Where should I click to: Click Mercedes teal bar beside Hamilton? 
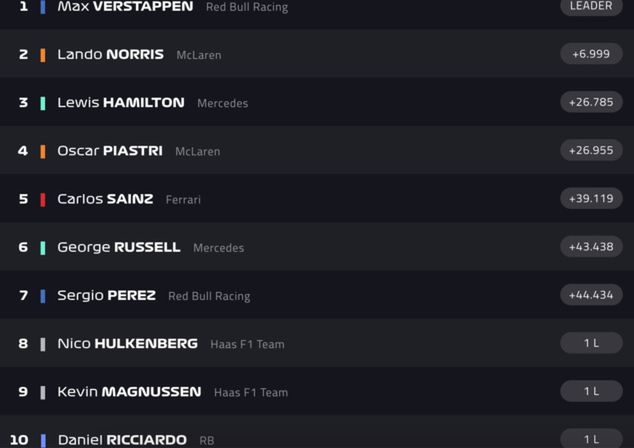(43, 103)
